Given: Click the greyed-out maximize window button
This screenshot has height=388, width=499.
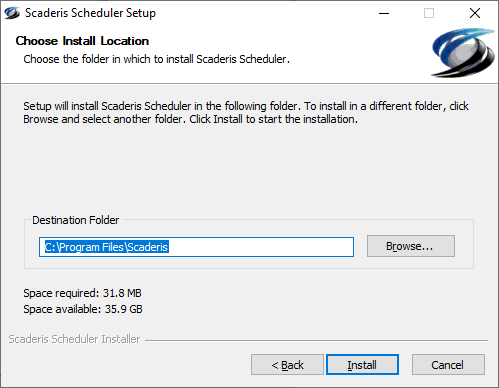Looking at the screenshot, I should point(429,13).
